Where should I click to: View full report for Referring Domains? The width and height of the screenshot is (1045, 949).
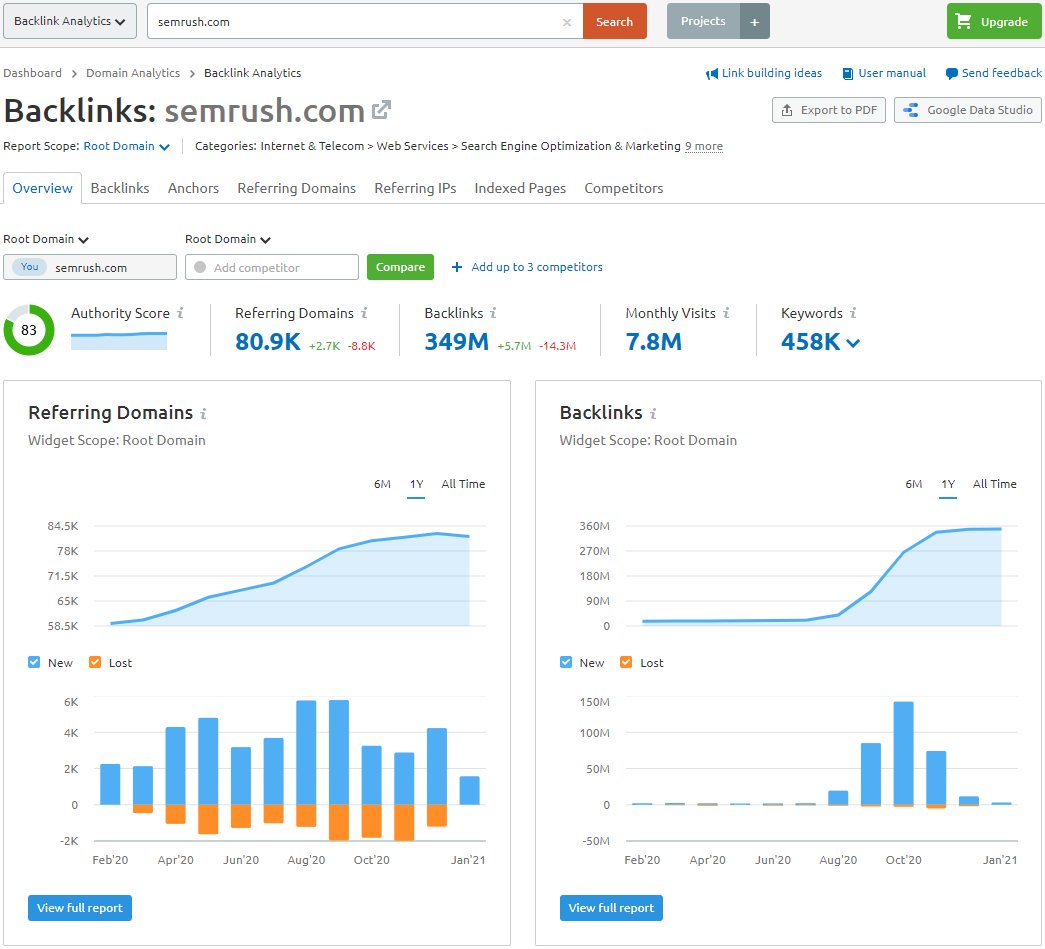(80, 908)
